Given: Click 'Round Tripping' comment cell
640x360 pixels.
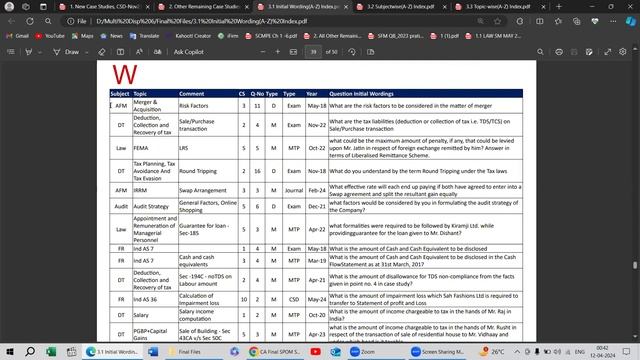Looking at the screenshot, I should (208, 171).
